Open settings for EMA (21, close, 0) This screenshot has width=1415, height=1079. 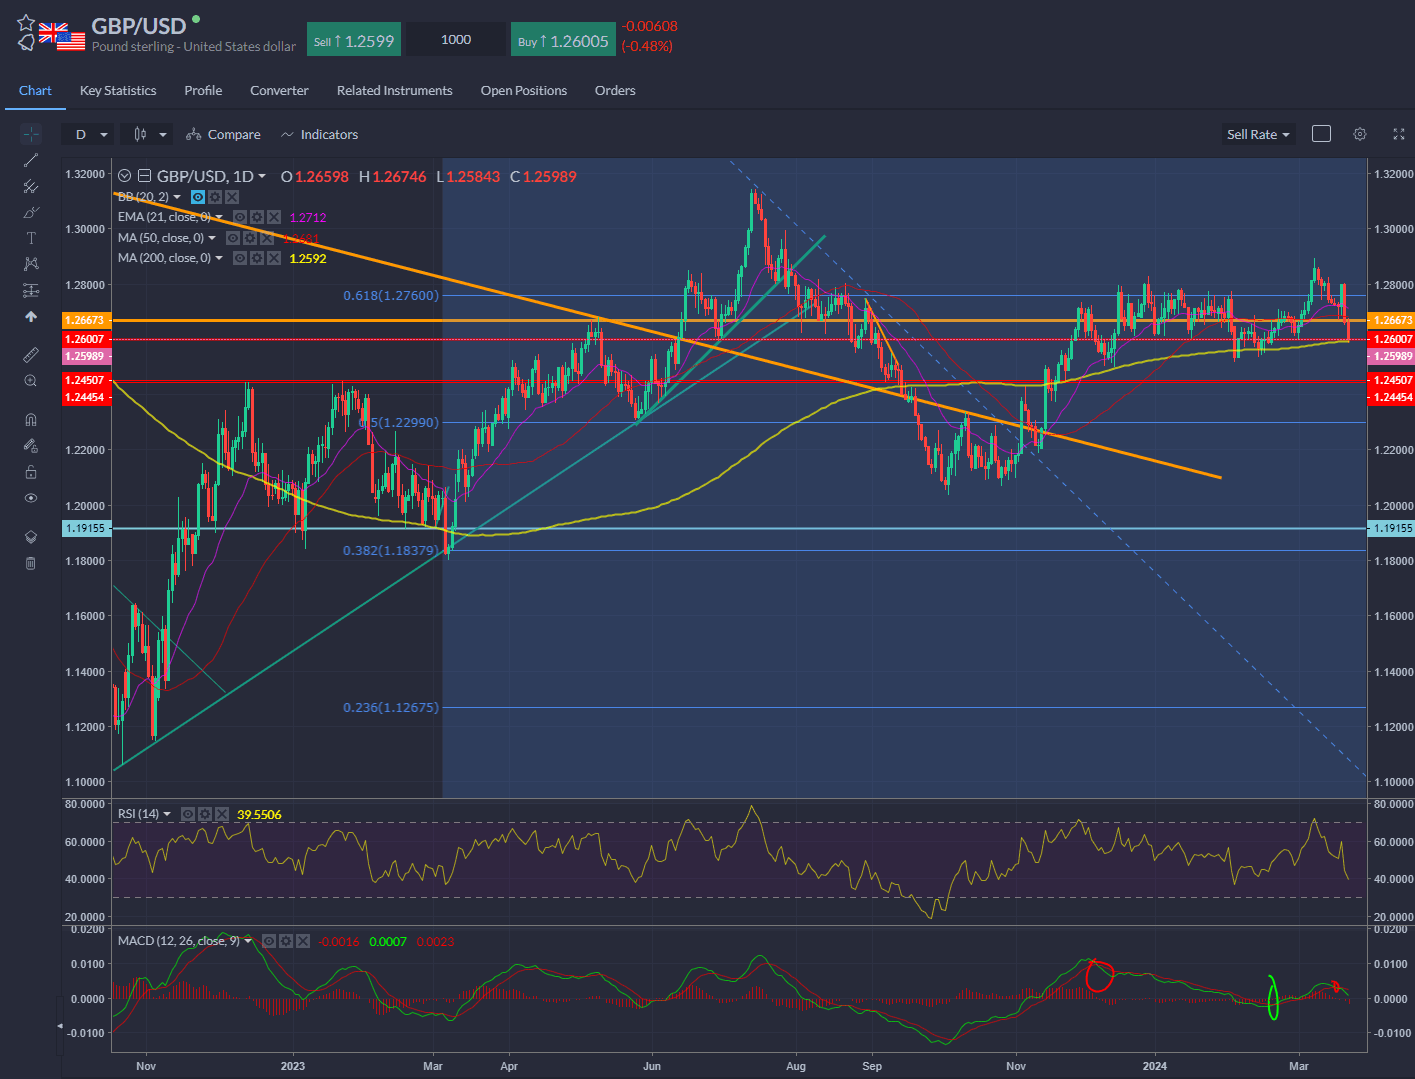(257, 217)
